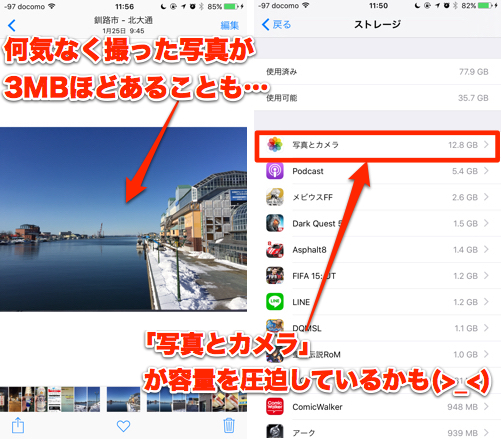Tap the ストレージ screen title
This screenshot has height=439, width=501.
click(x=377, y=24)
